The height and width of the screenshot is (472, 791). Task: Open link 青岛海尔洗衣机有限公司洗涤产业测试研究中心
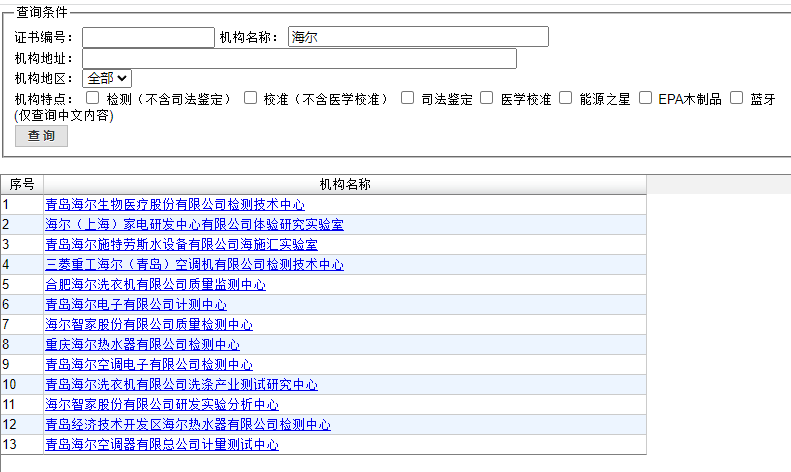tap(182, 384)
